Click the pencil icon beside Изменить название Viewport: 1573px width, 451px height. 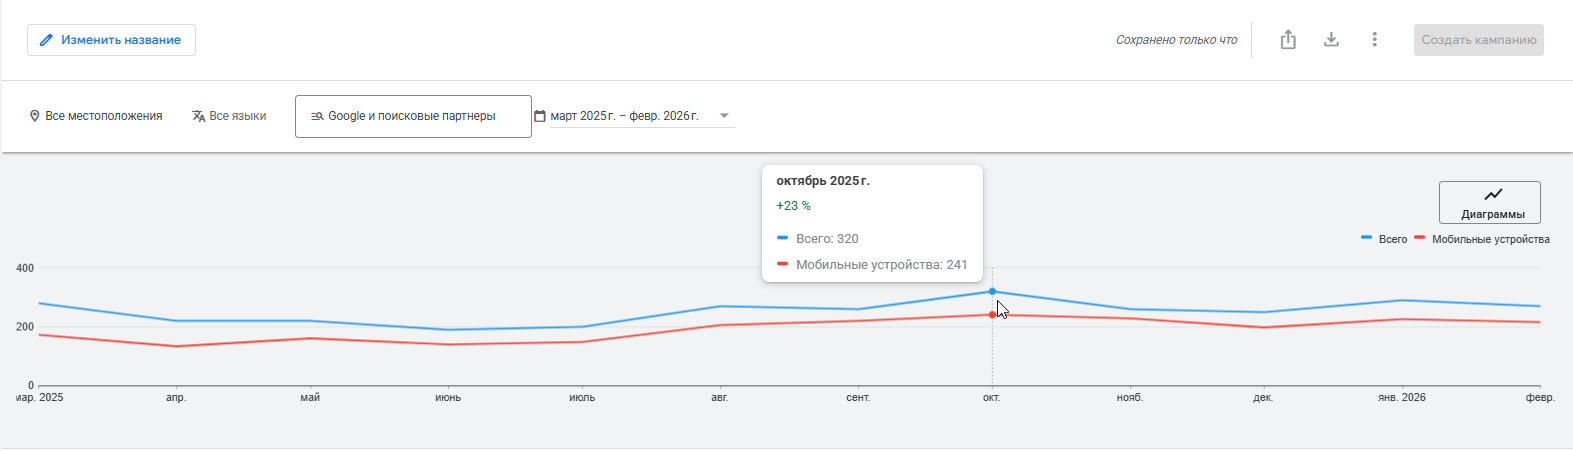point(45,41)
